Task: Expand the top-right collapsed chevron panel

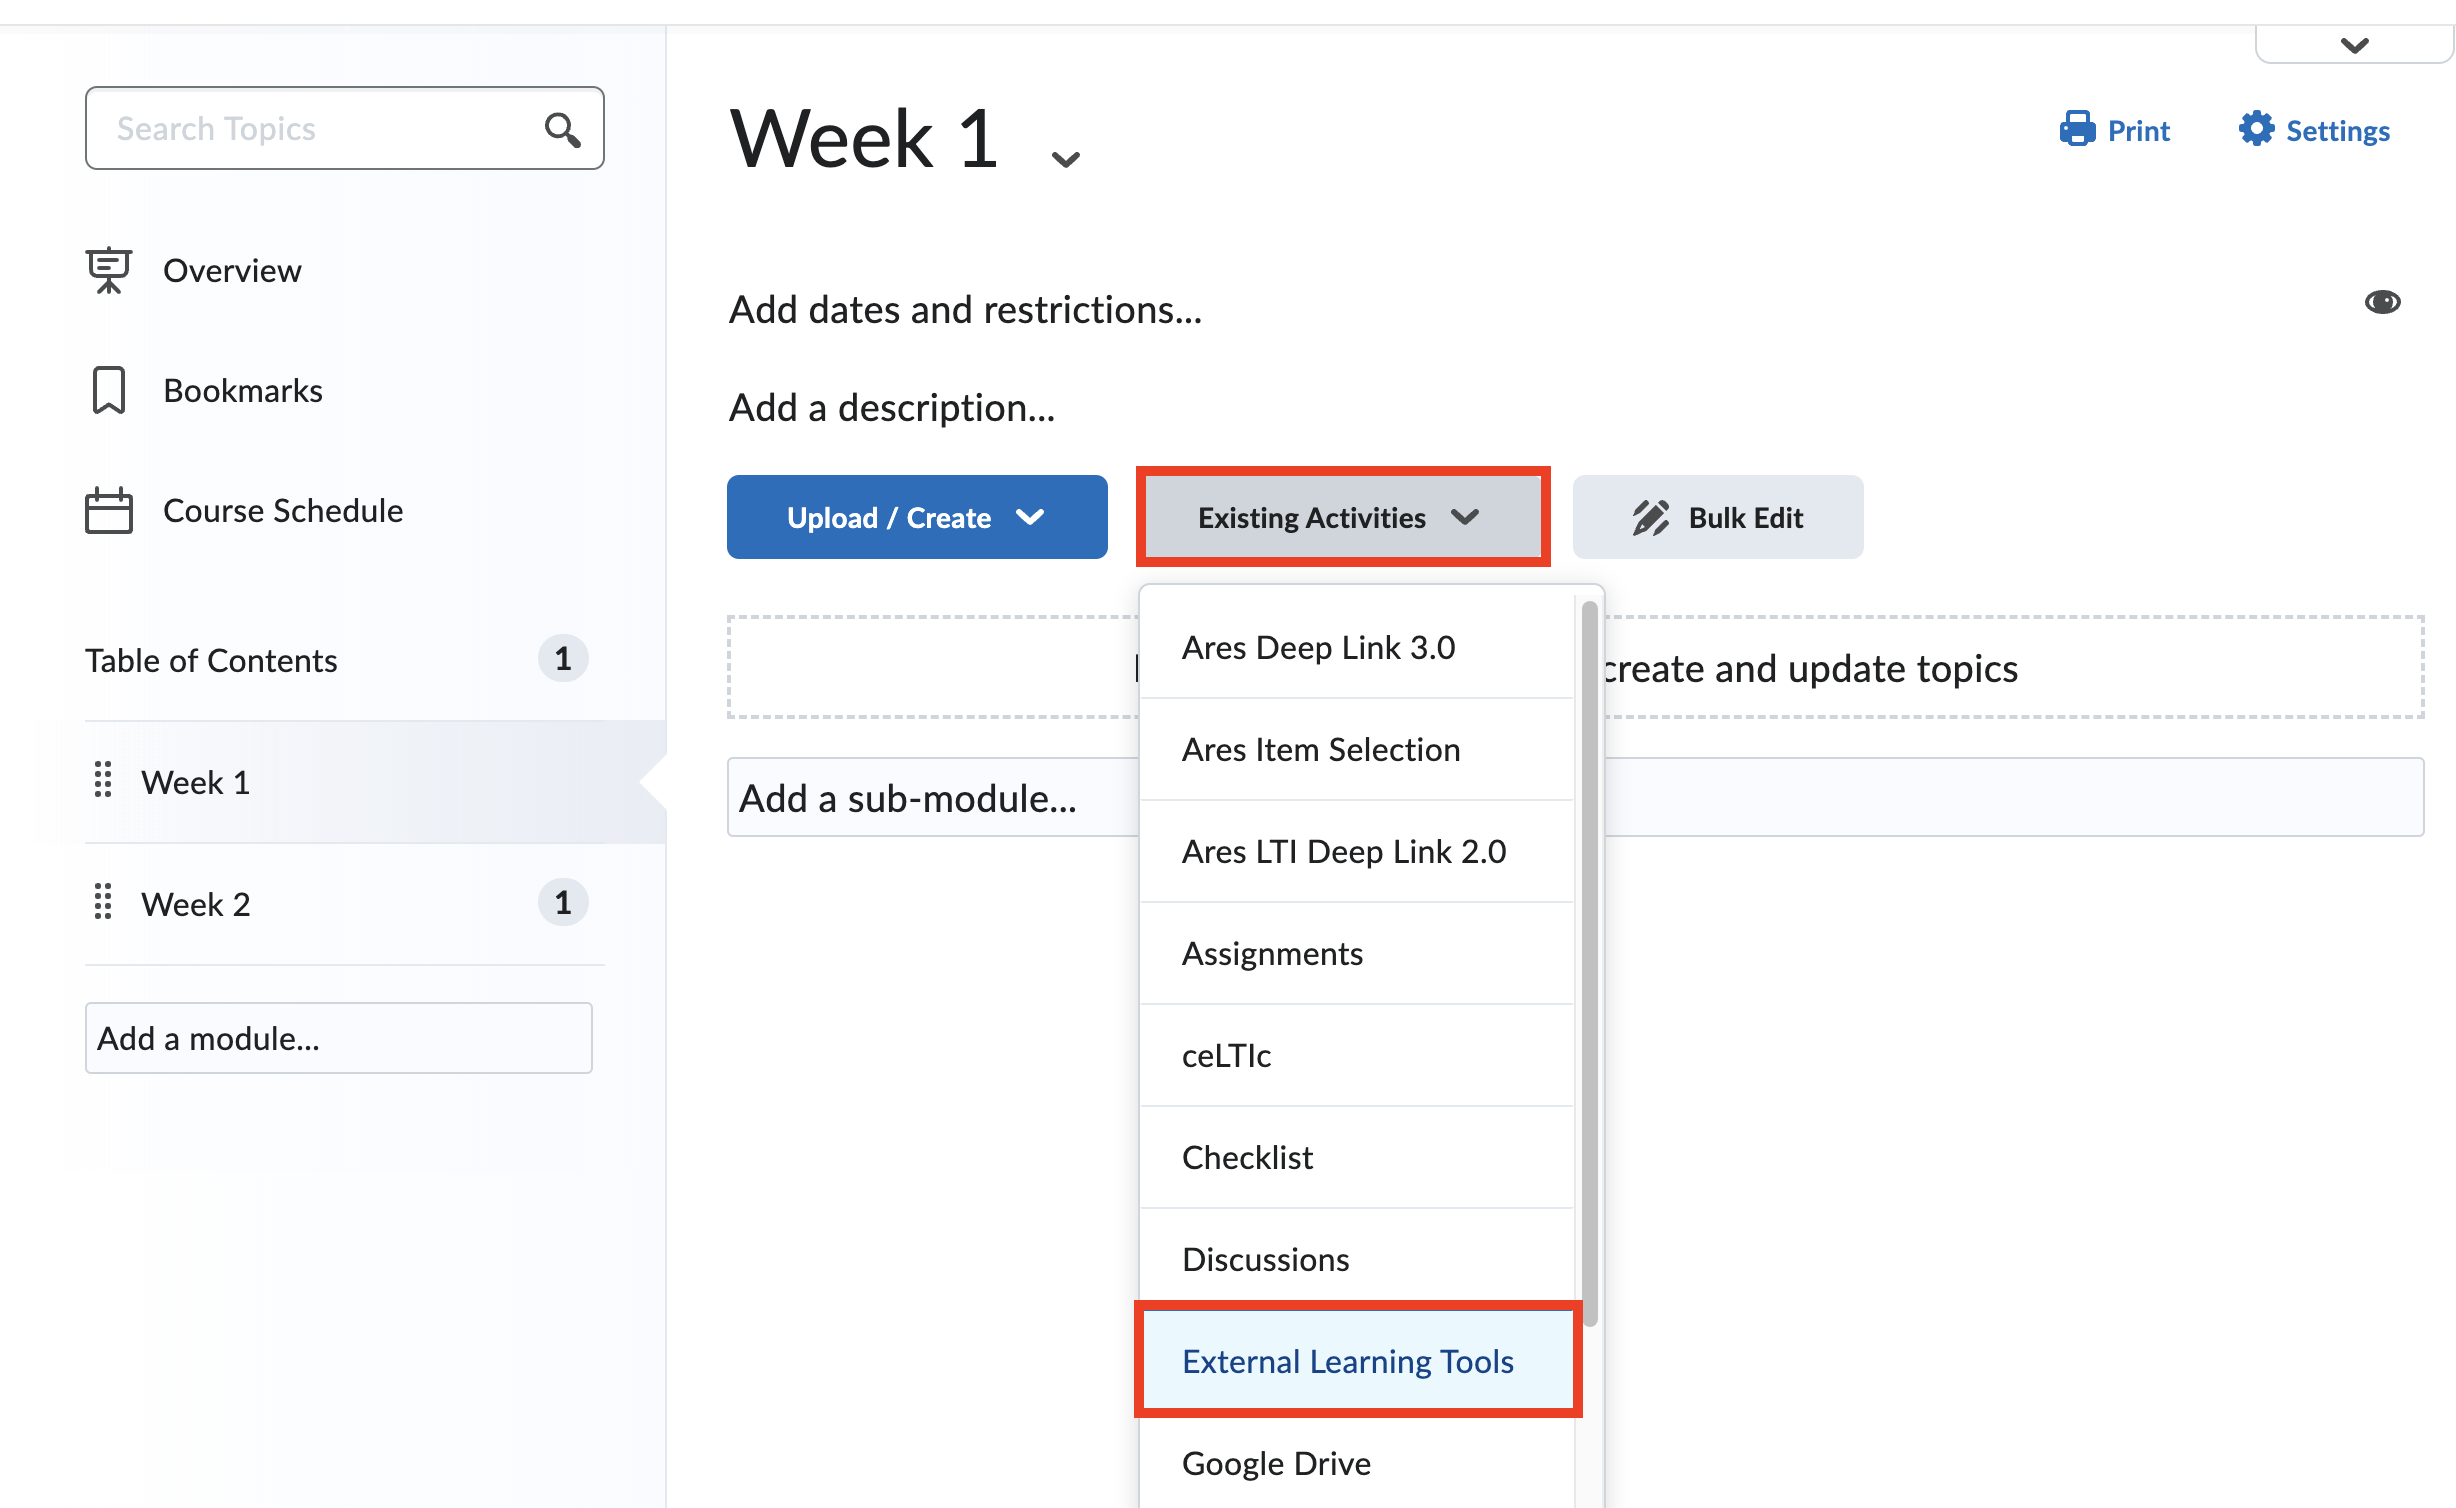Action: (2354, 45)
